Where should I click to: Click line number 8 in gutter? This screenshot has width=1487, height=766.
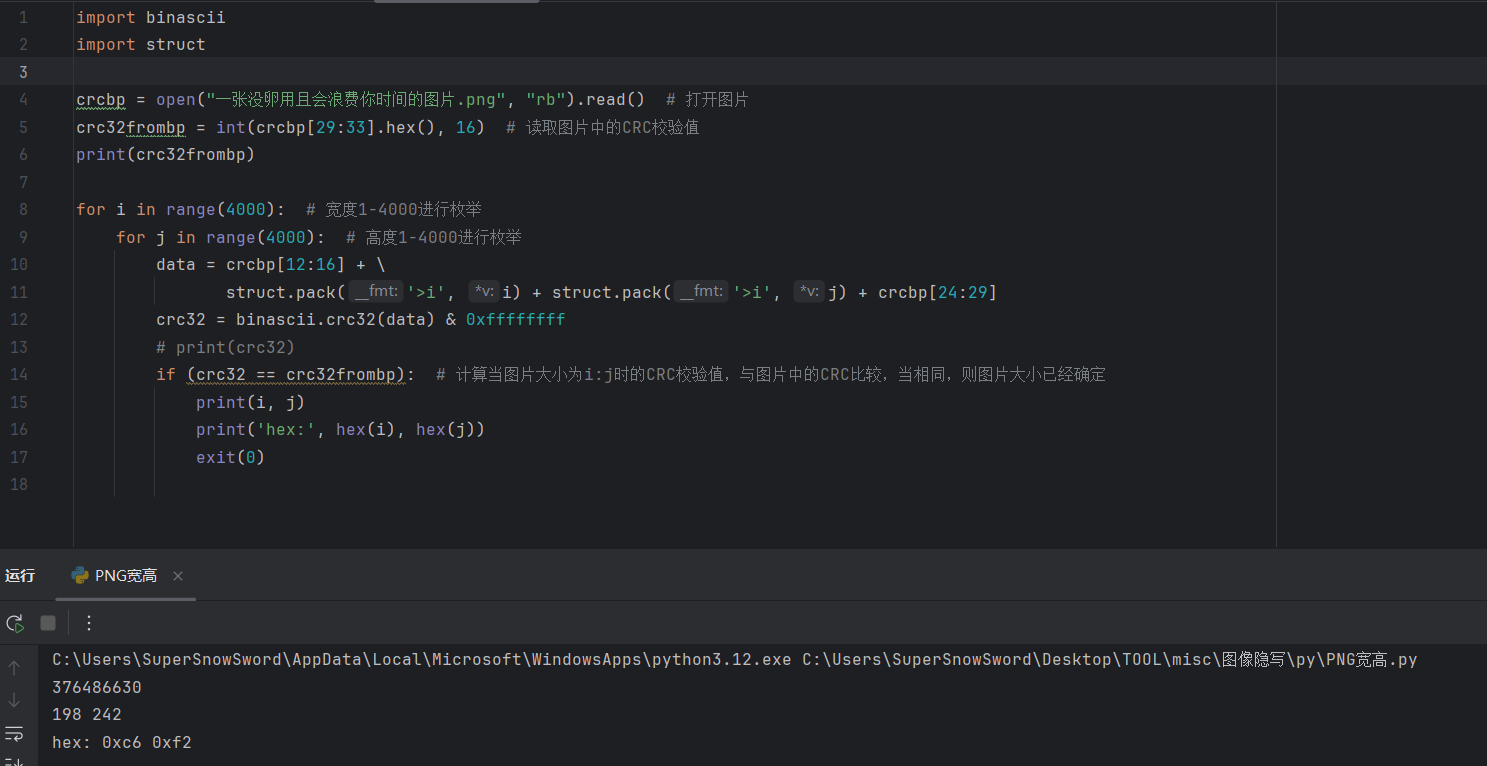point(24,209)
